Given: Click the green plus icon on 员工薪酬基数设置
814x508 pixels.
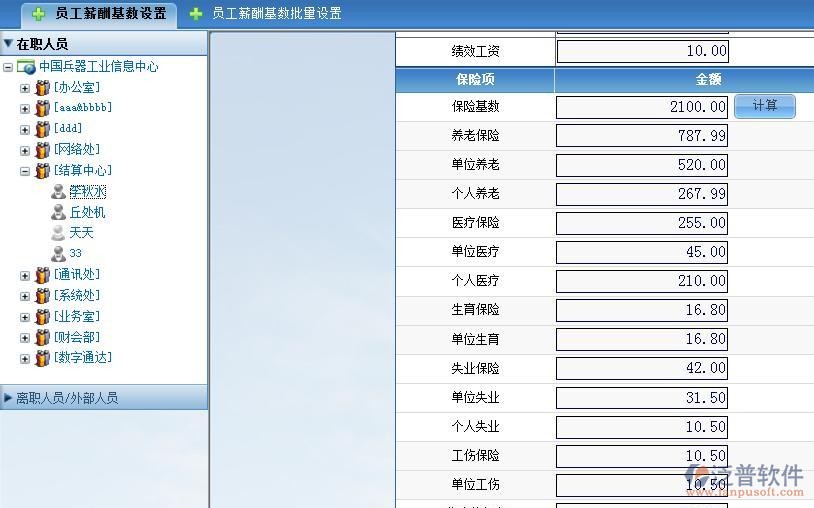Looking at the screenshot, I should 38,14.
